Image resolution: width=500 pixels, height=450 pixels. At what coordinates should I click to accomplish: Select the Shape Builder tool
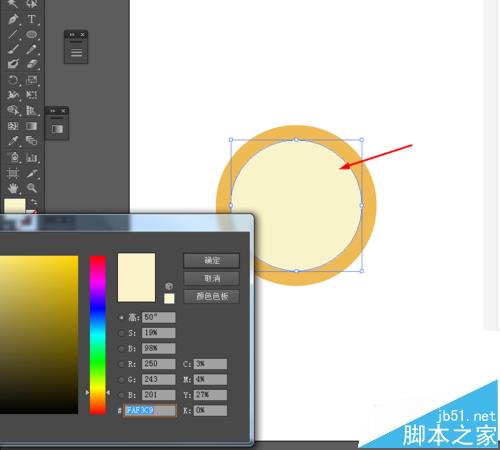pos(13,110)
